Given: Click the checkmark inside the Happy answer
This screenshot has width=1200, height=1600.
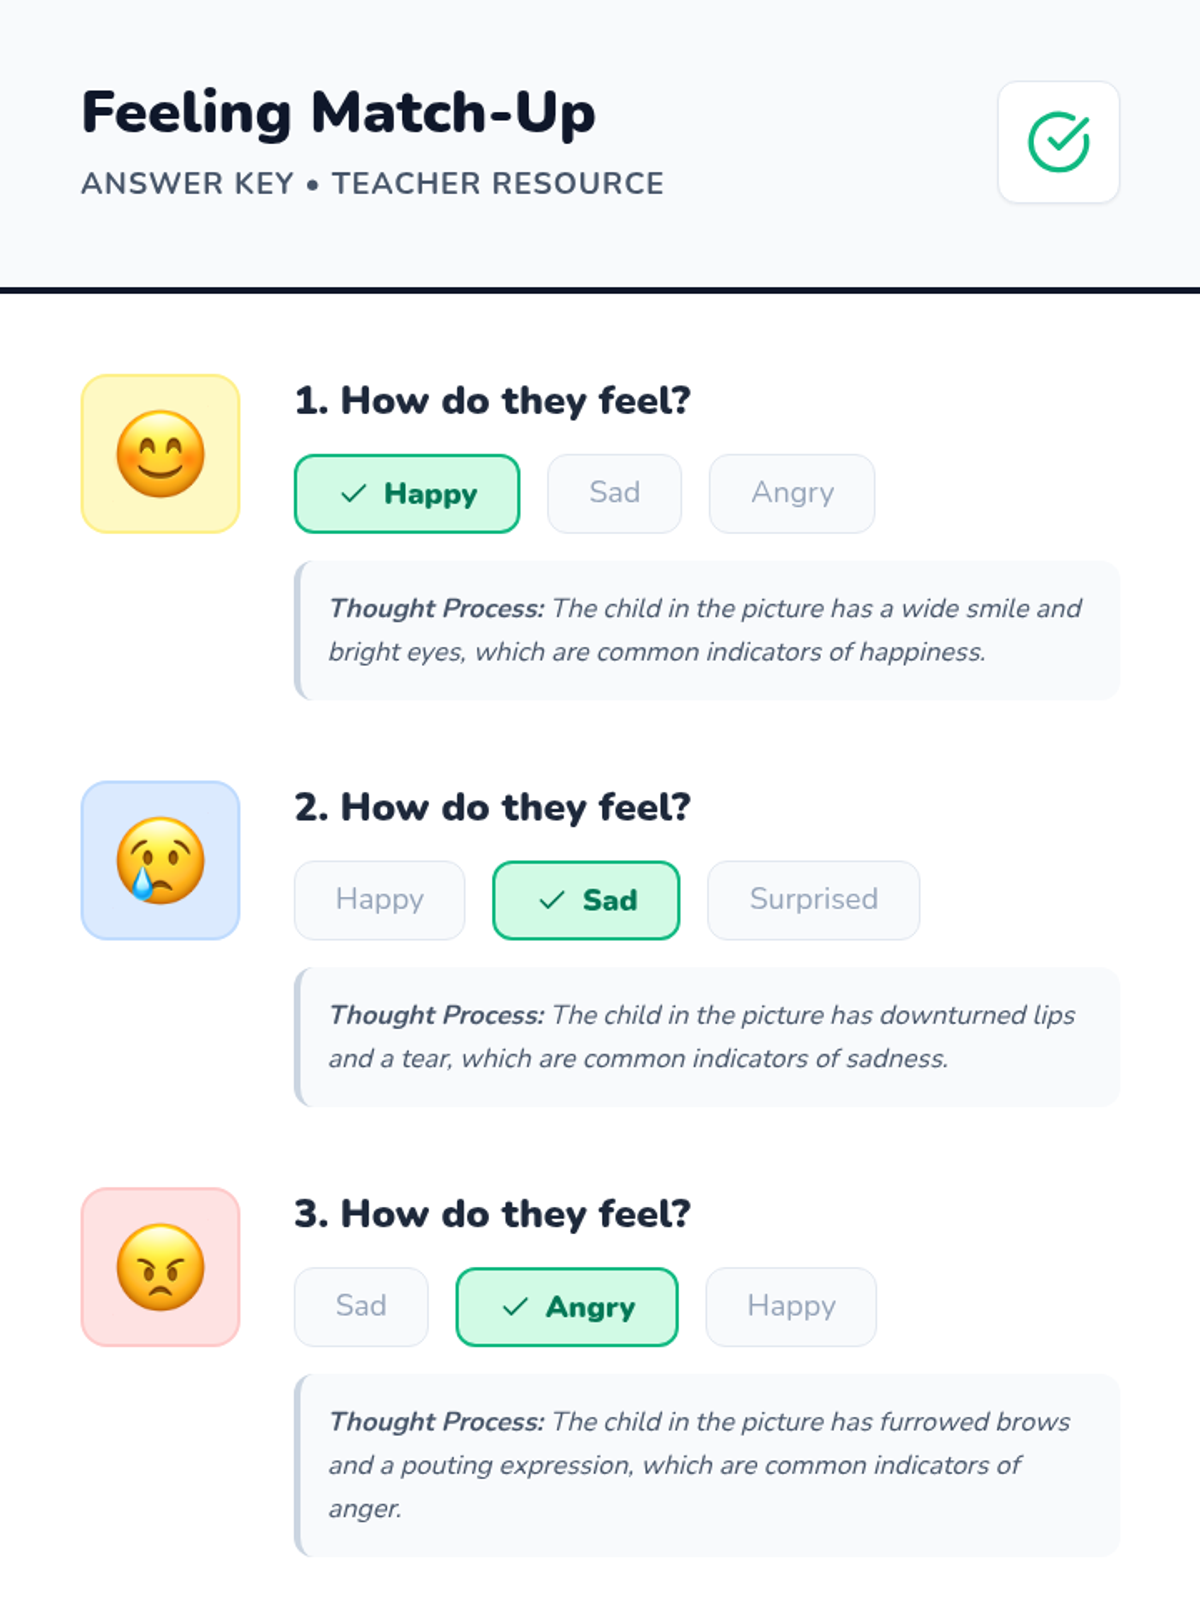Looking at the screenshot, I should tap(354, 494).
